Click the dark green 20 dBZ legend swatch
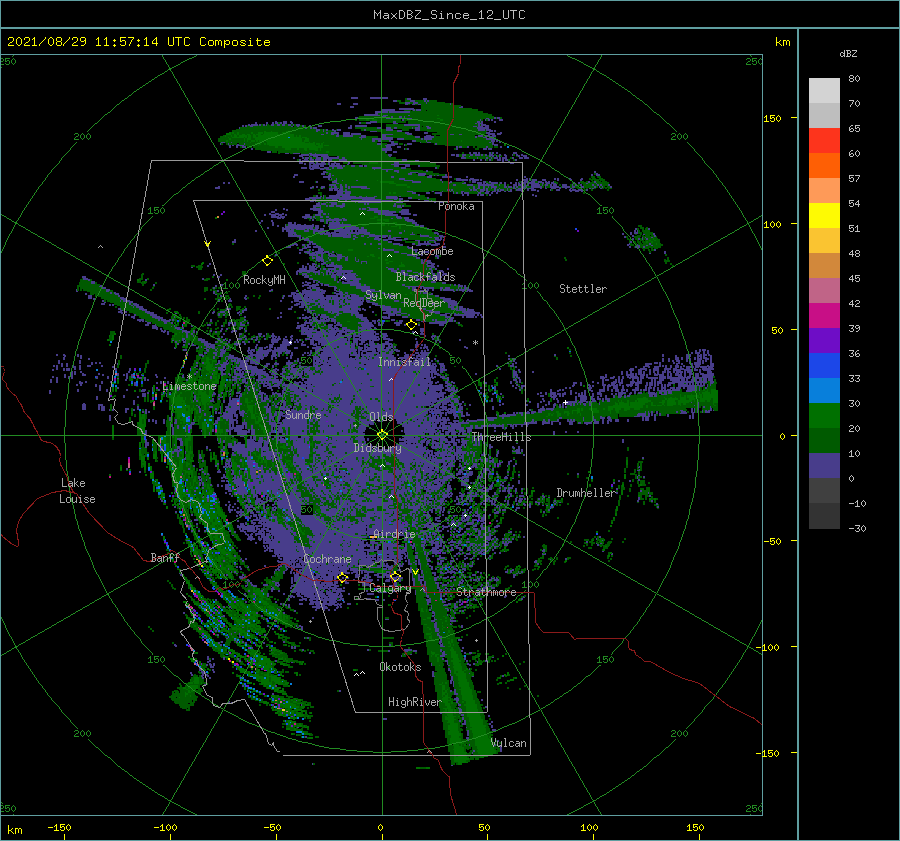This screenshot has height=841, width=900. 824,440
